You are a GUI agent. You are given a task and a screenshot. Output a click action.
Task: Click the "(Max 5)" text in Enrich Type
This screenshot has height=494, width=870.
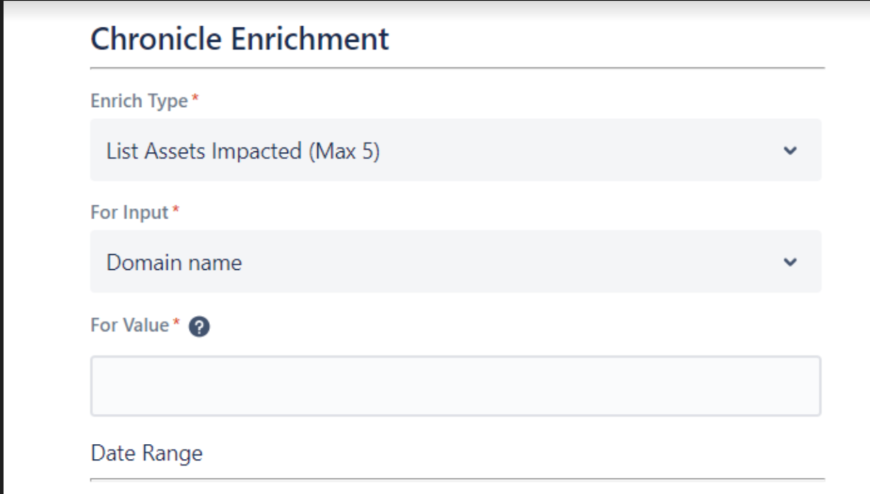344,152
